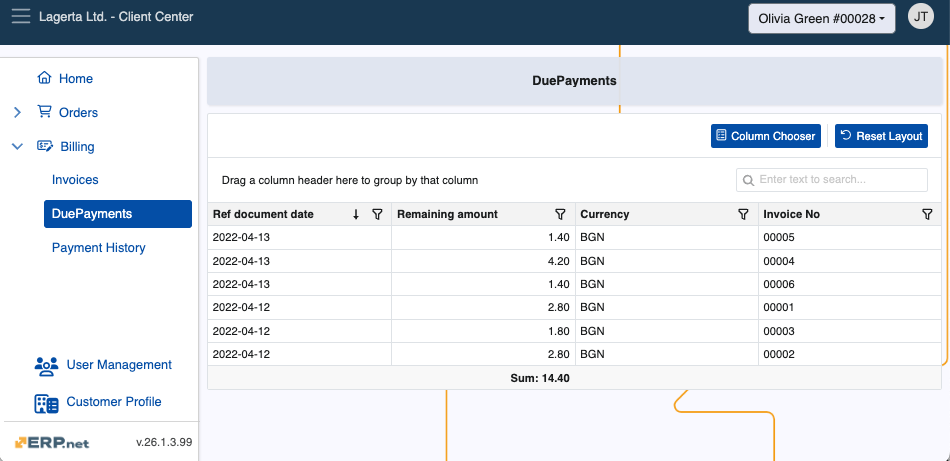
Task: Open User Management page
Action: 118,365
